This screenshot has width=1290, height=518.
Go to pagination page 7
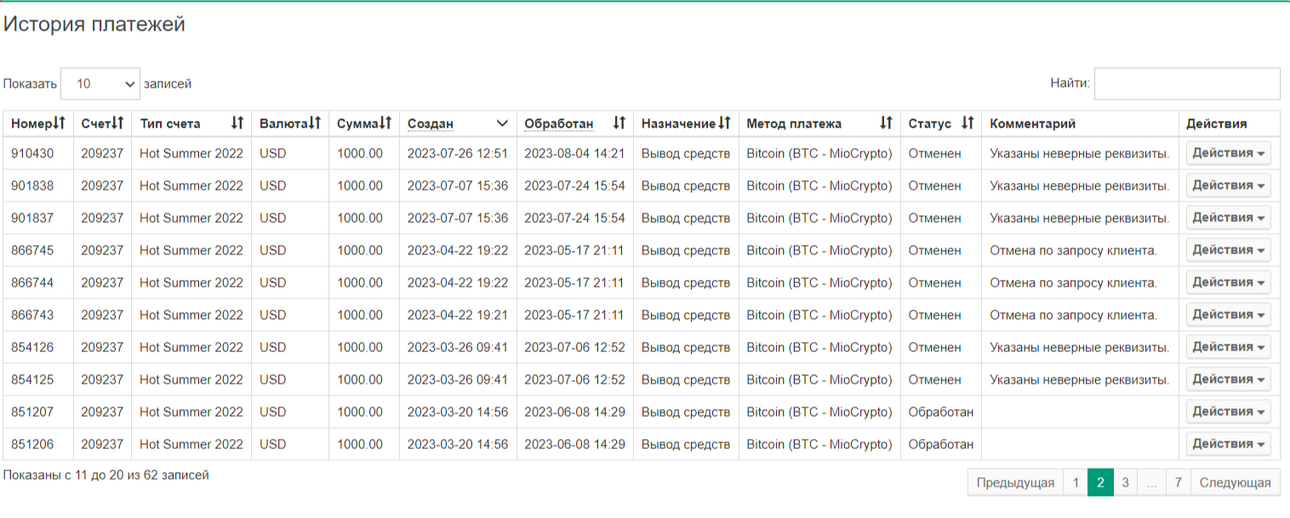pos(1178,482)
